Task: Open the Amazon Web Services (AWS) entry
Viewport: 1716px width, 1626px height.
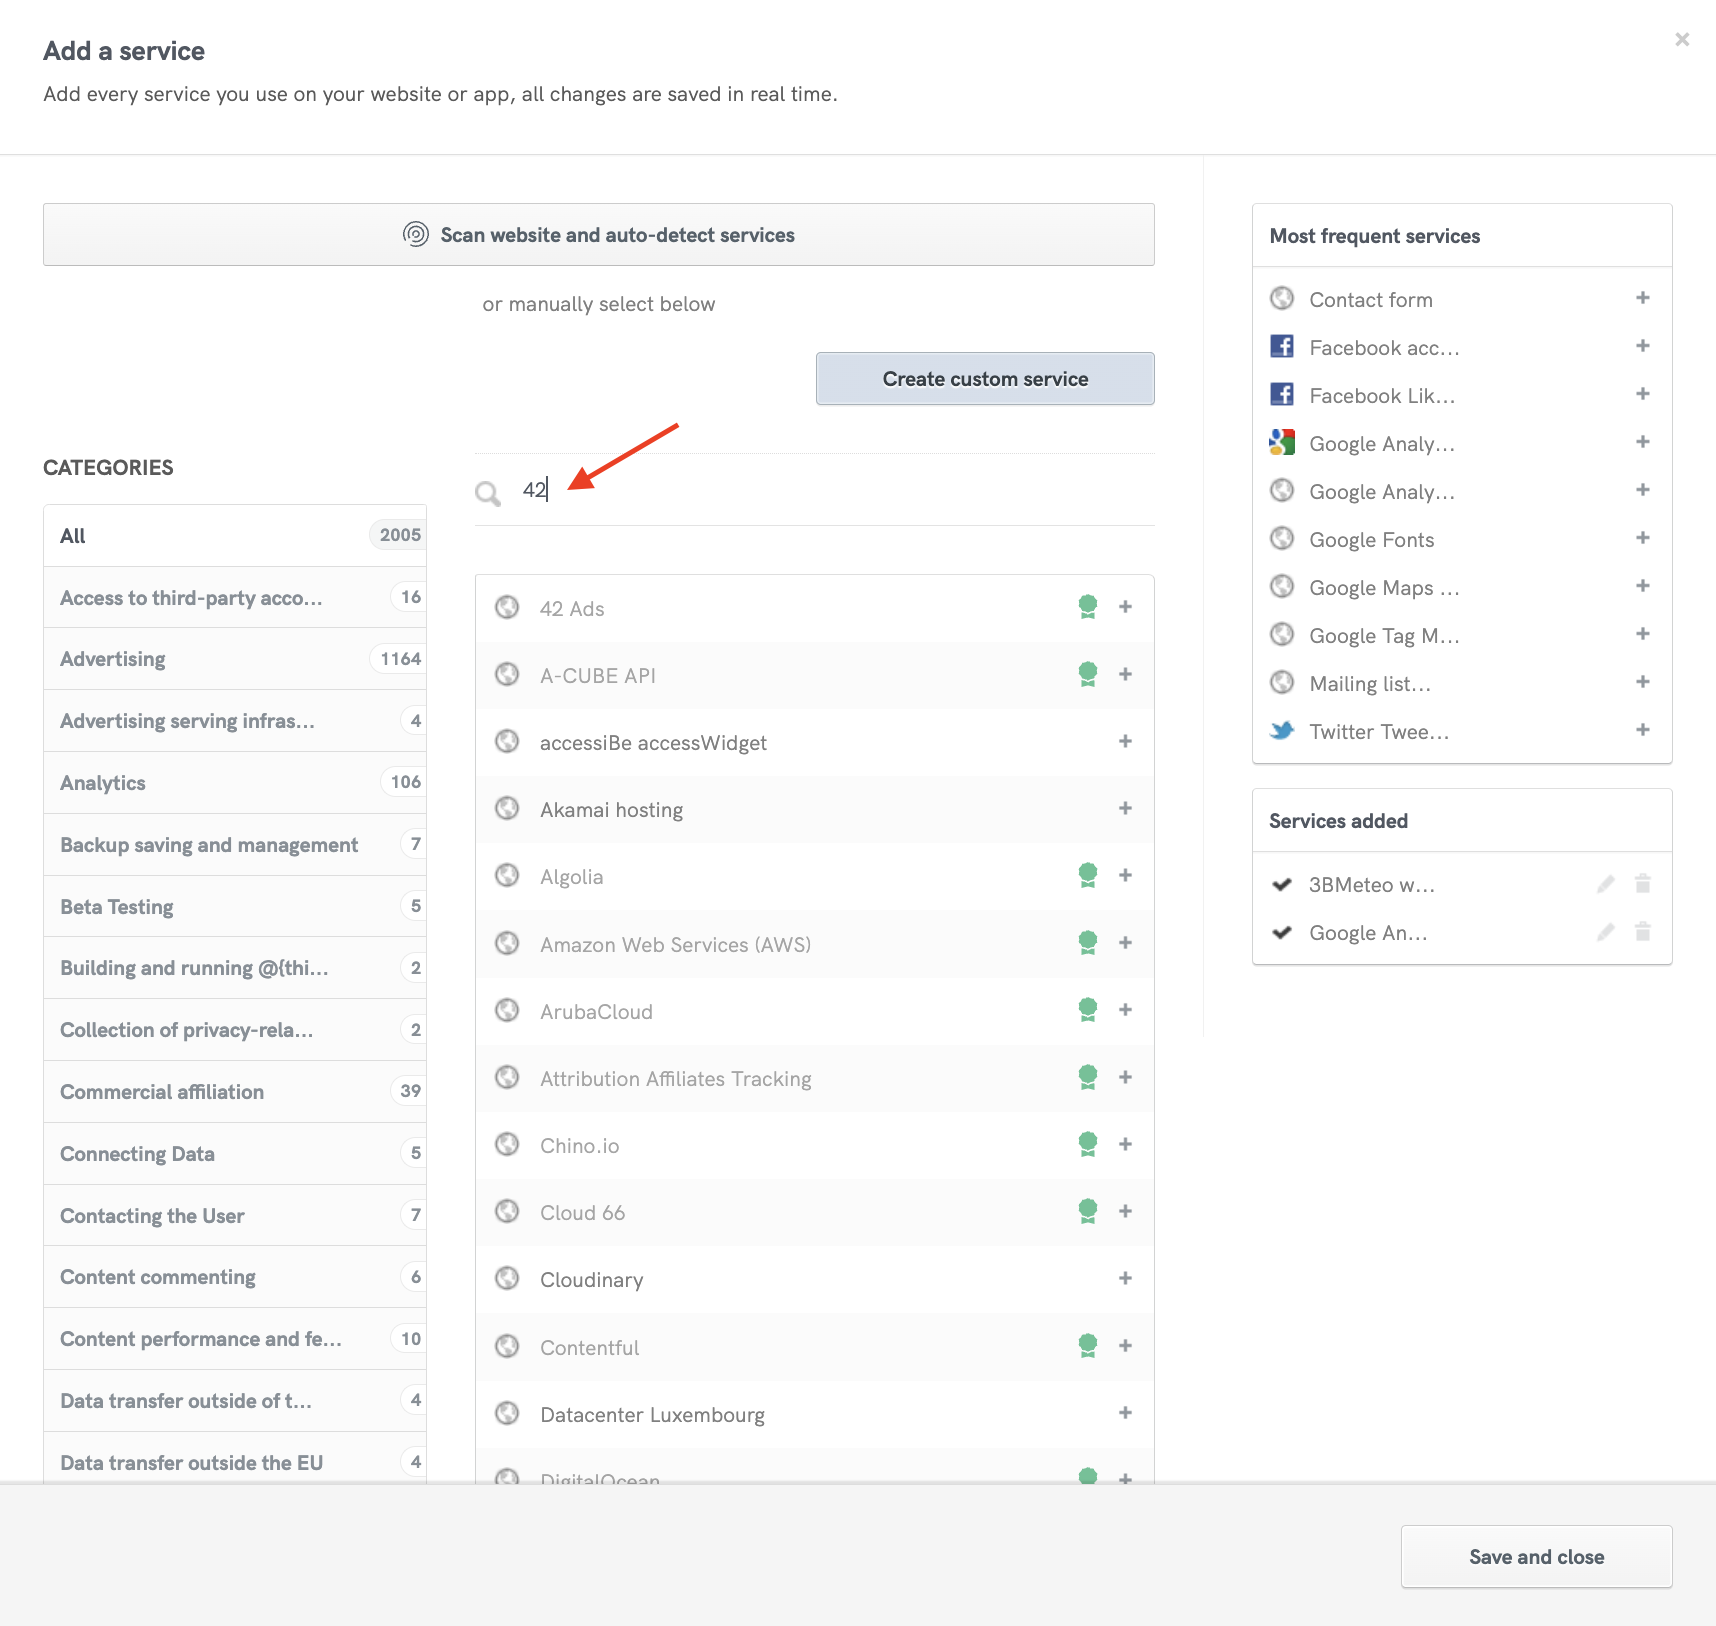Action: (675, 945)
